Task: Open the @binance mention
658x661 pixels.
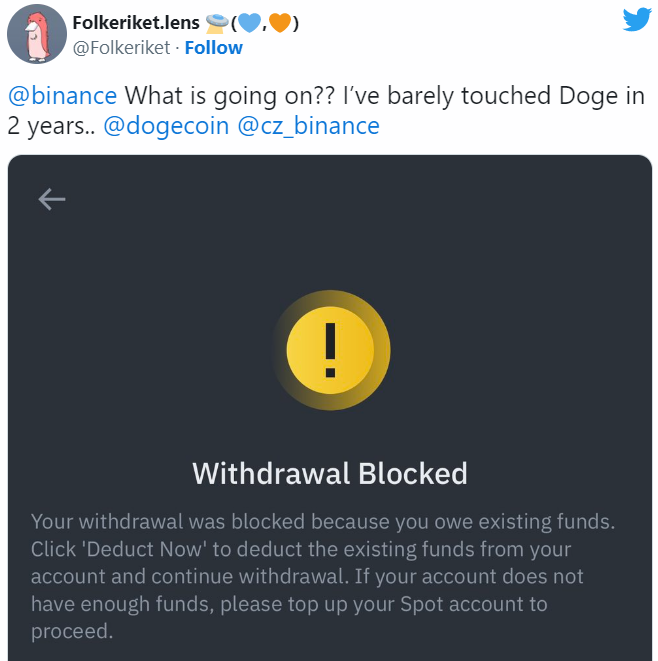Action: [x=62, y=96]
